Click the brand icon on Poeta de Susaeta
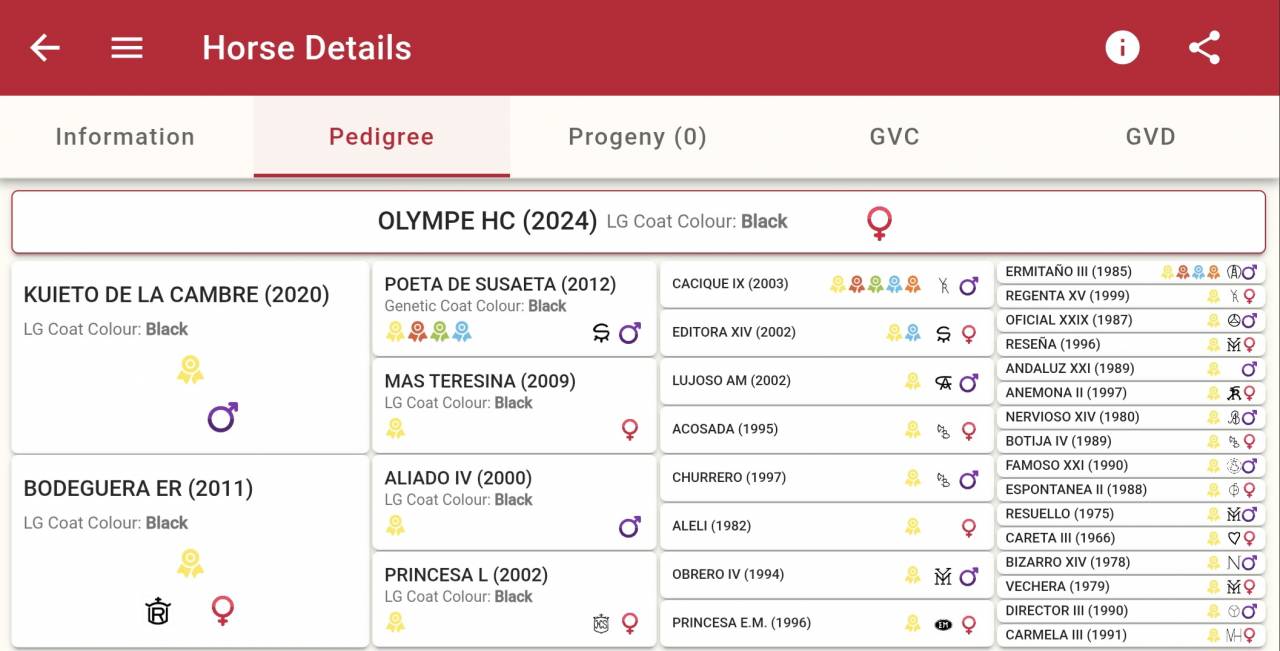Image resolution: width=1280 pixels, height=651 pixels. point(601,333)
